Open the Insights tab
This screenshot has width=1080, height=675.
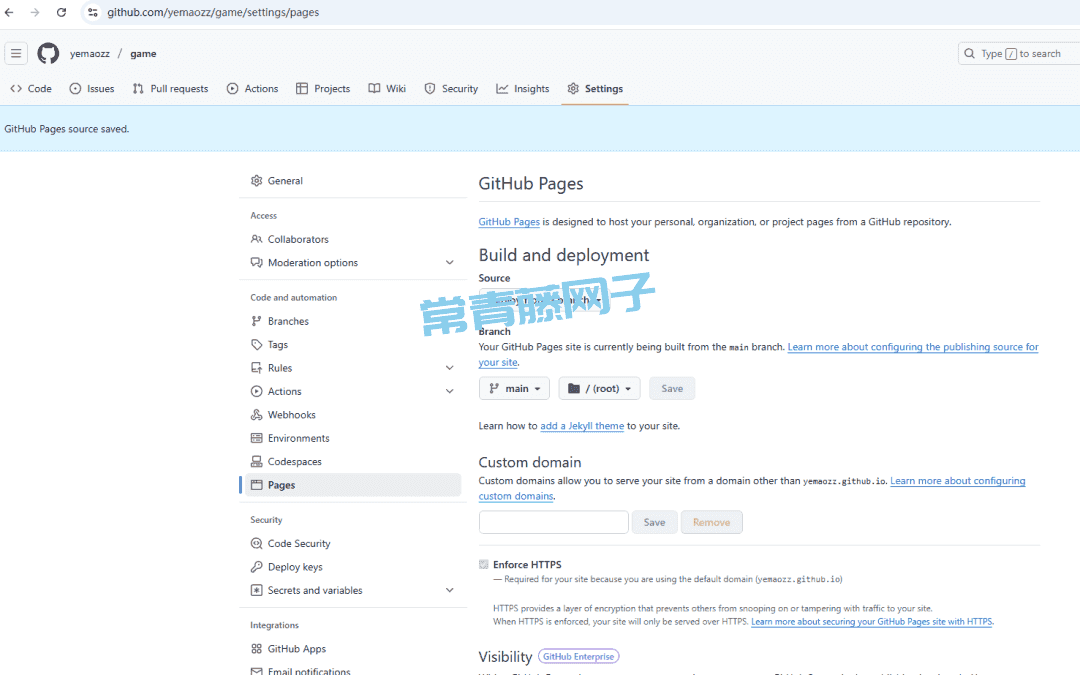523,88
